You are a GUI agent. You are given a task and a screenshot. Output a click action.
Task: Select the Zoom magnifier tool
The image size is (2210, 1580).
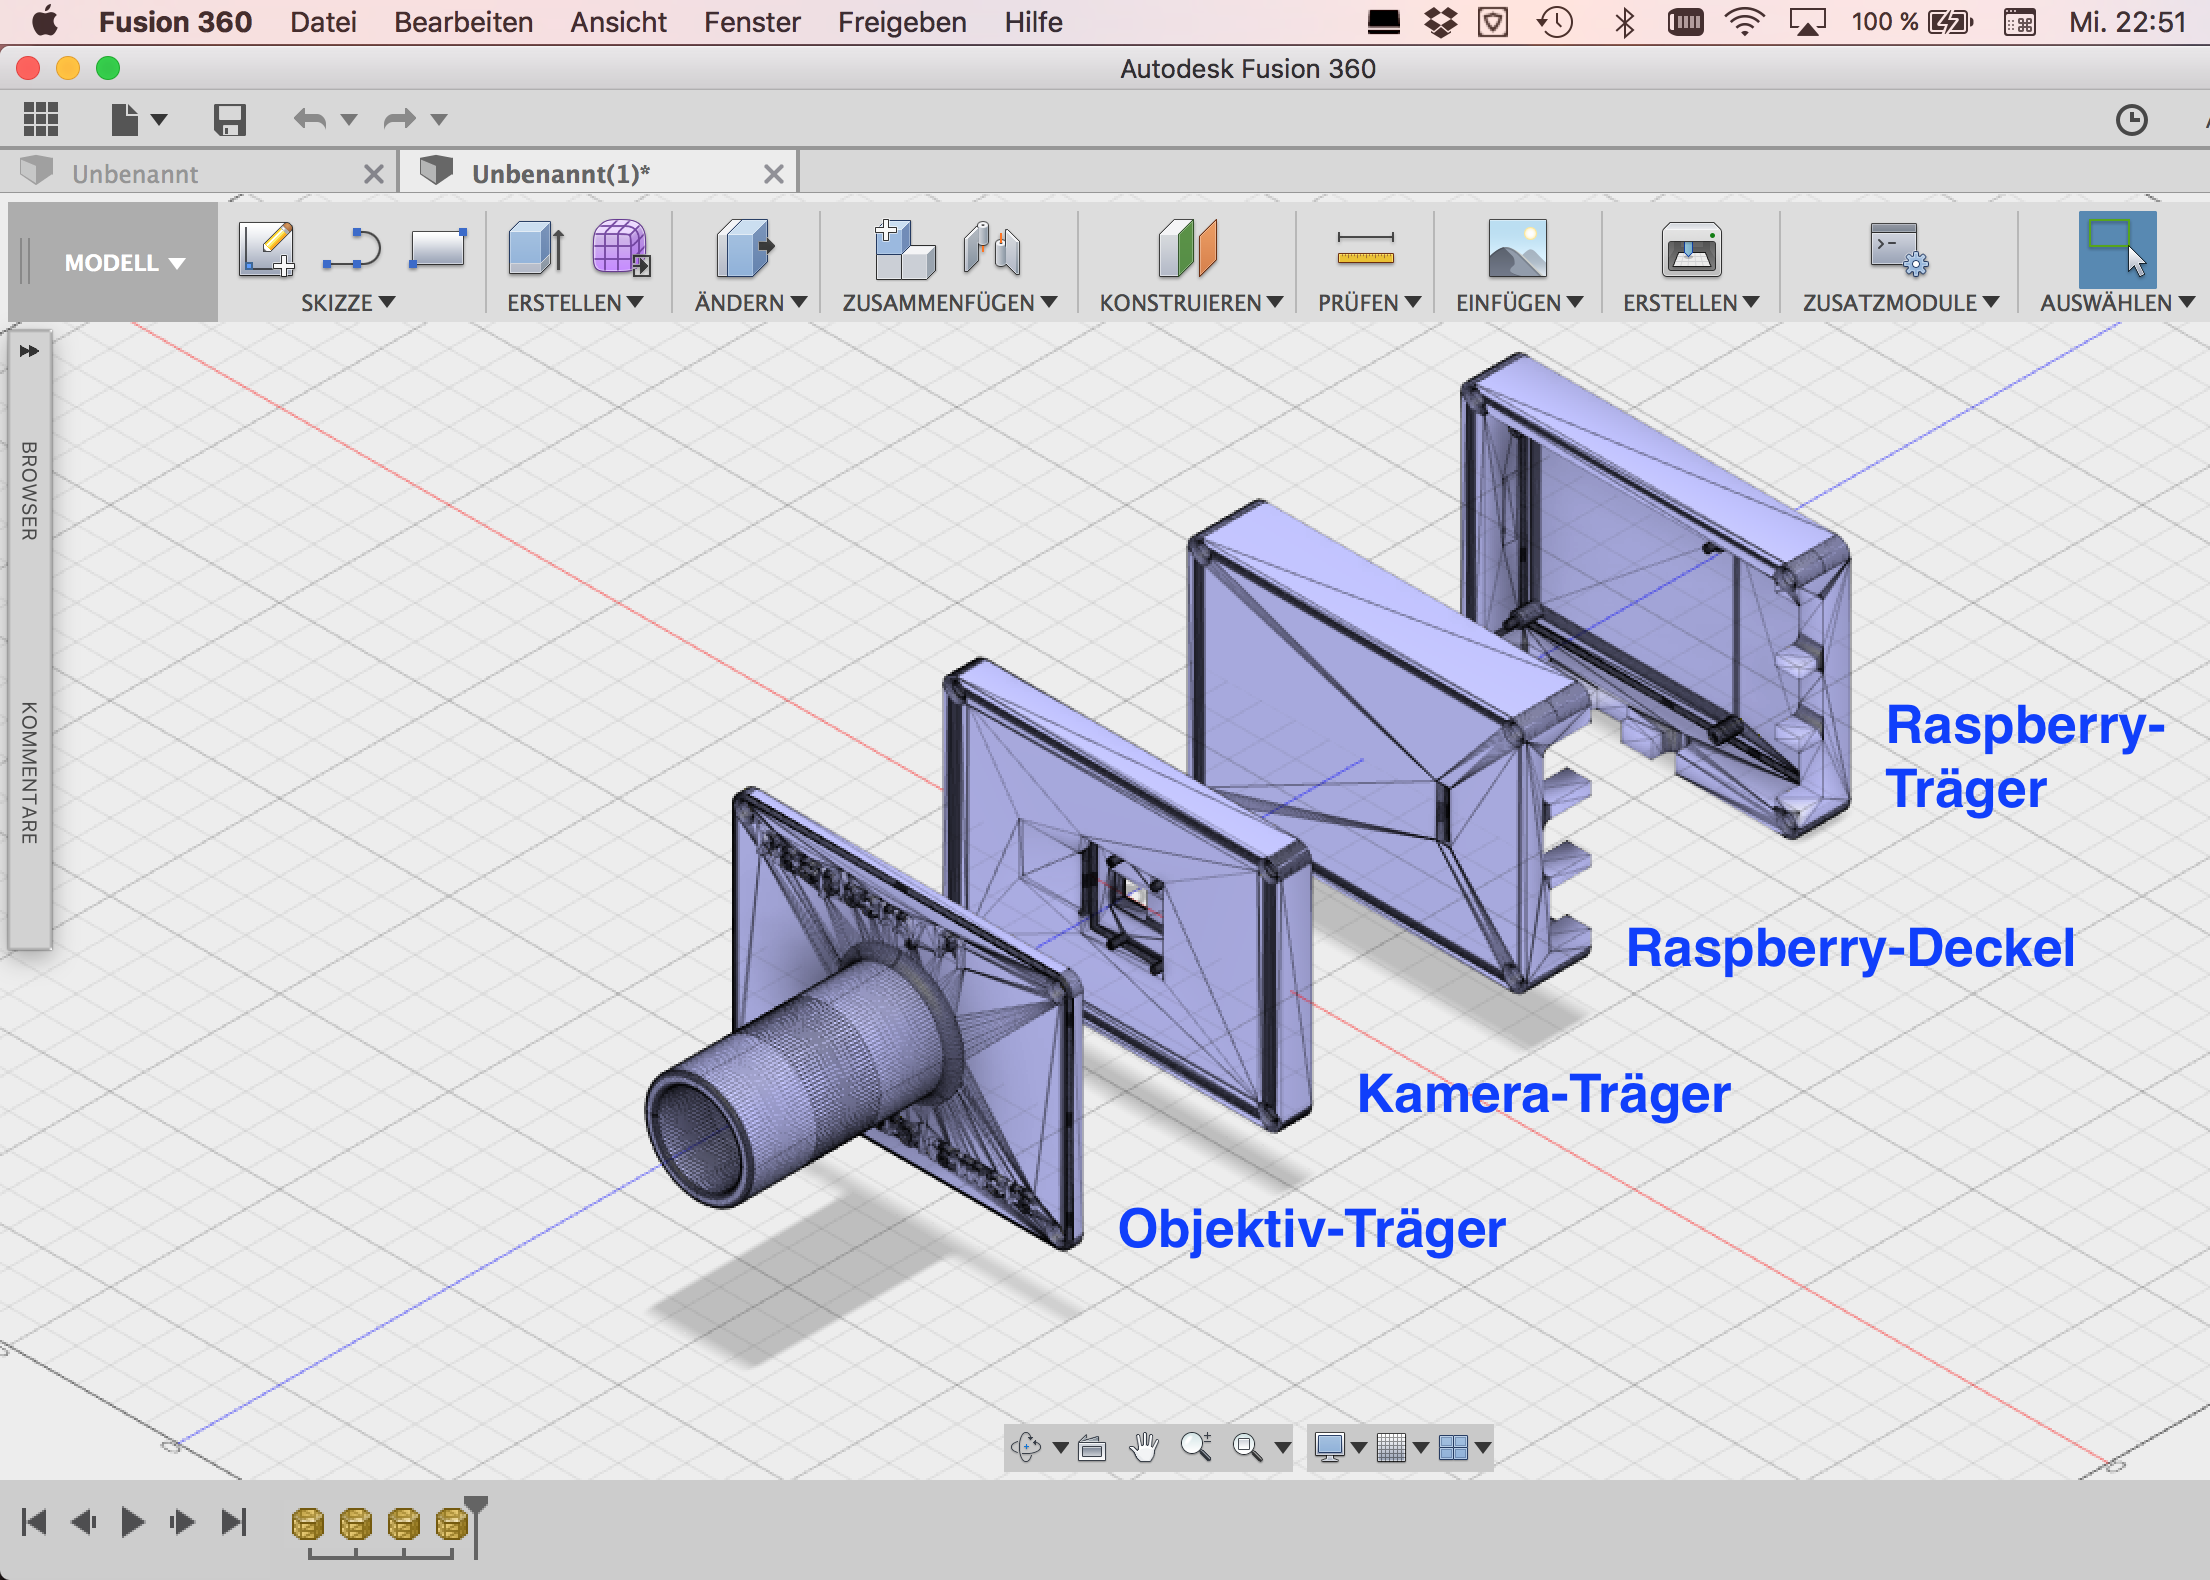[x=1196, y=1447]
